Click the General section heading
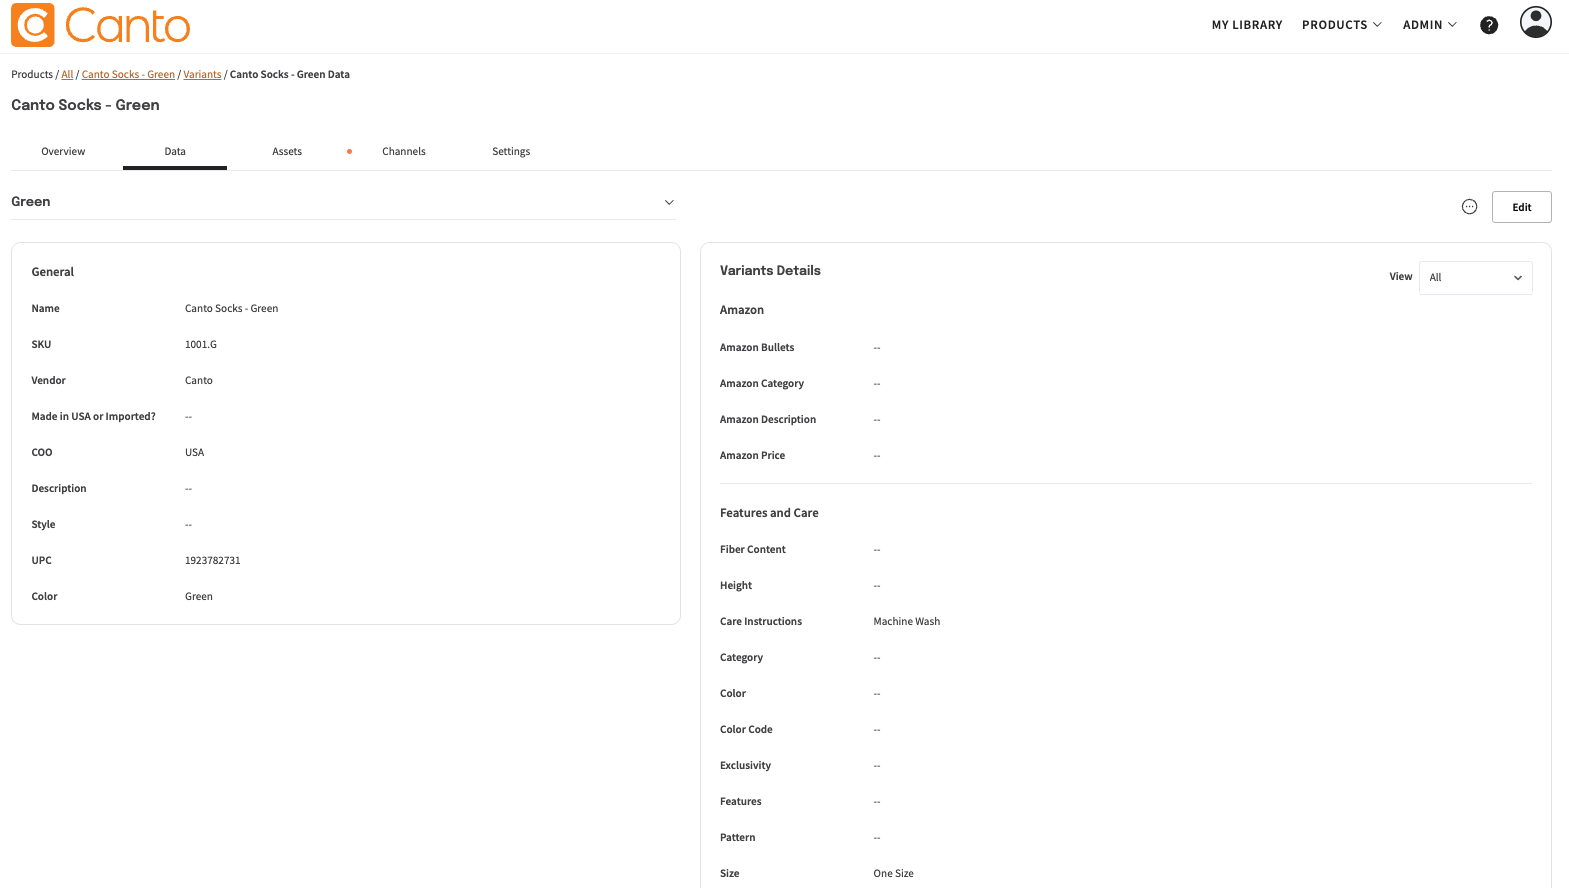This screenshot has width=1569, height=888. [53, 272]
